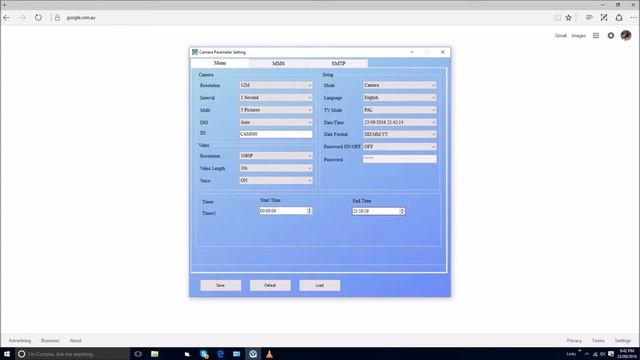This screenshot has width=640, height=360.
Task: Open the Setup Mode dropdown
Action: tap(400, 85)
